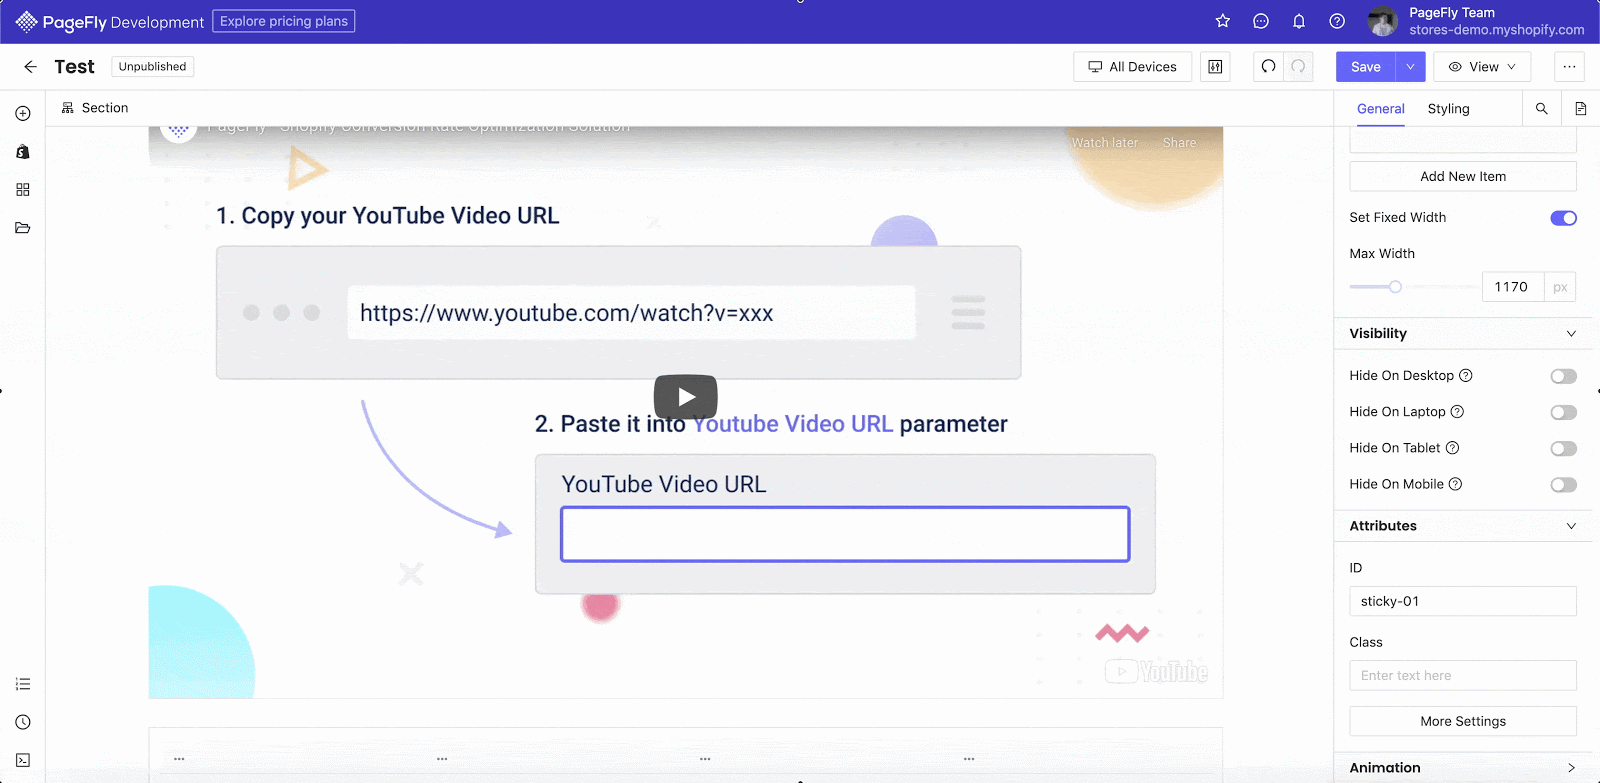
Task: Play the YouTube video
Action: tap(686, 397)
